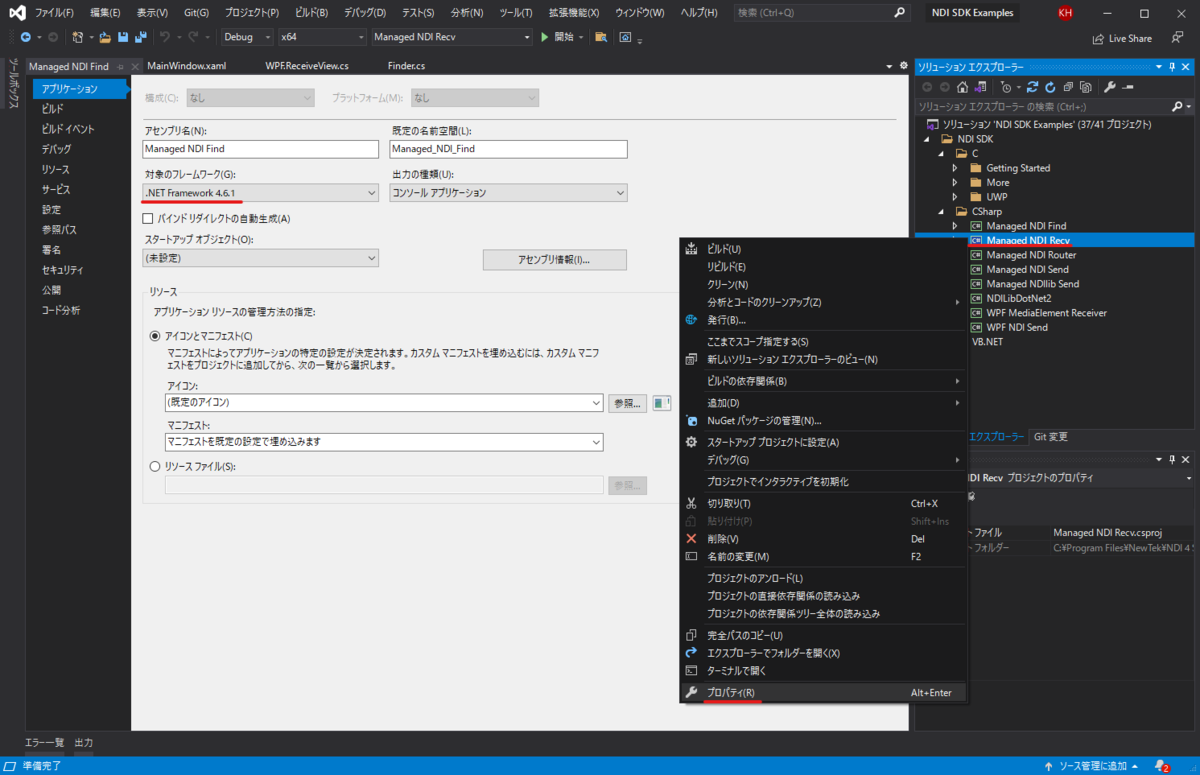This screenshot has width=1200, height=775.
Task: Open the Git Changes tab
Action: 1050,437
